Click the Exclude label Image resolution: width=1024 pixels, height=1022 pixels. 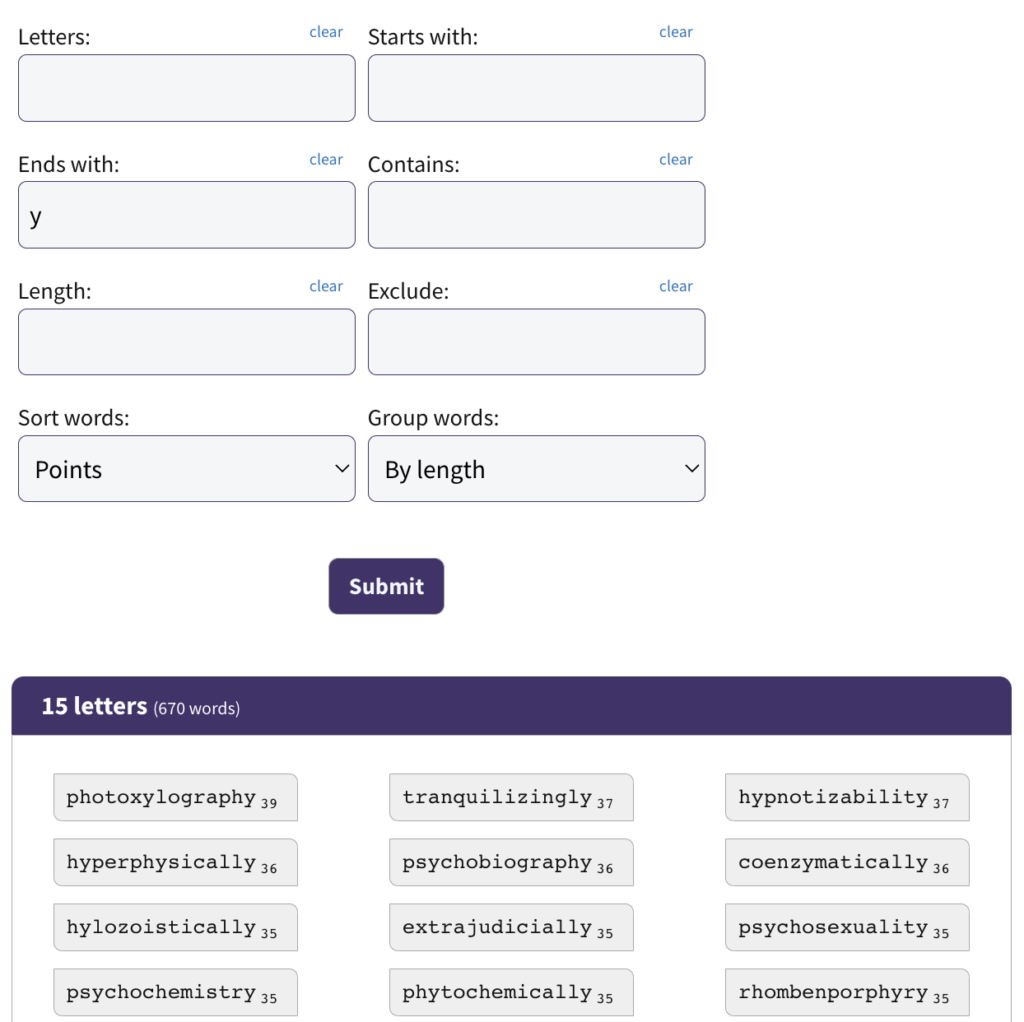(x=408, y=291)
